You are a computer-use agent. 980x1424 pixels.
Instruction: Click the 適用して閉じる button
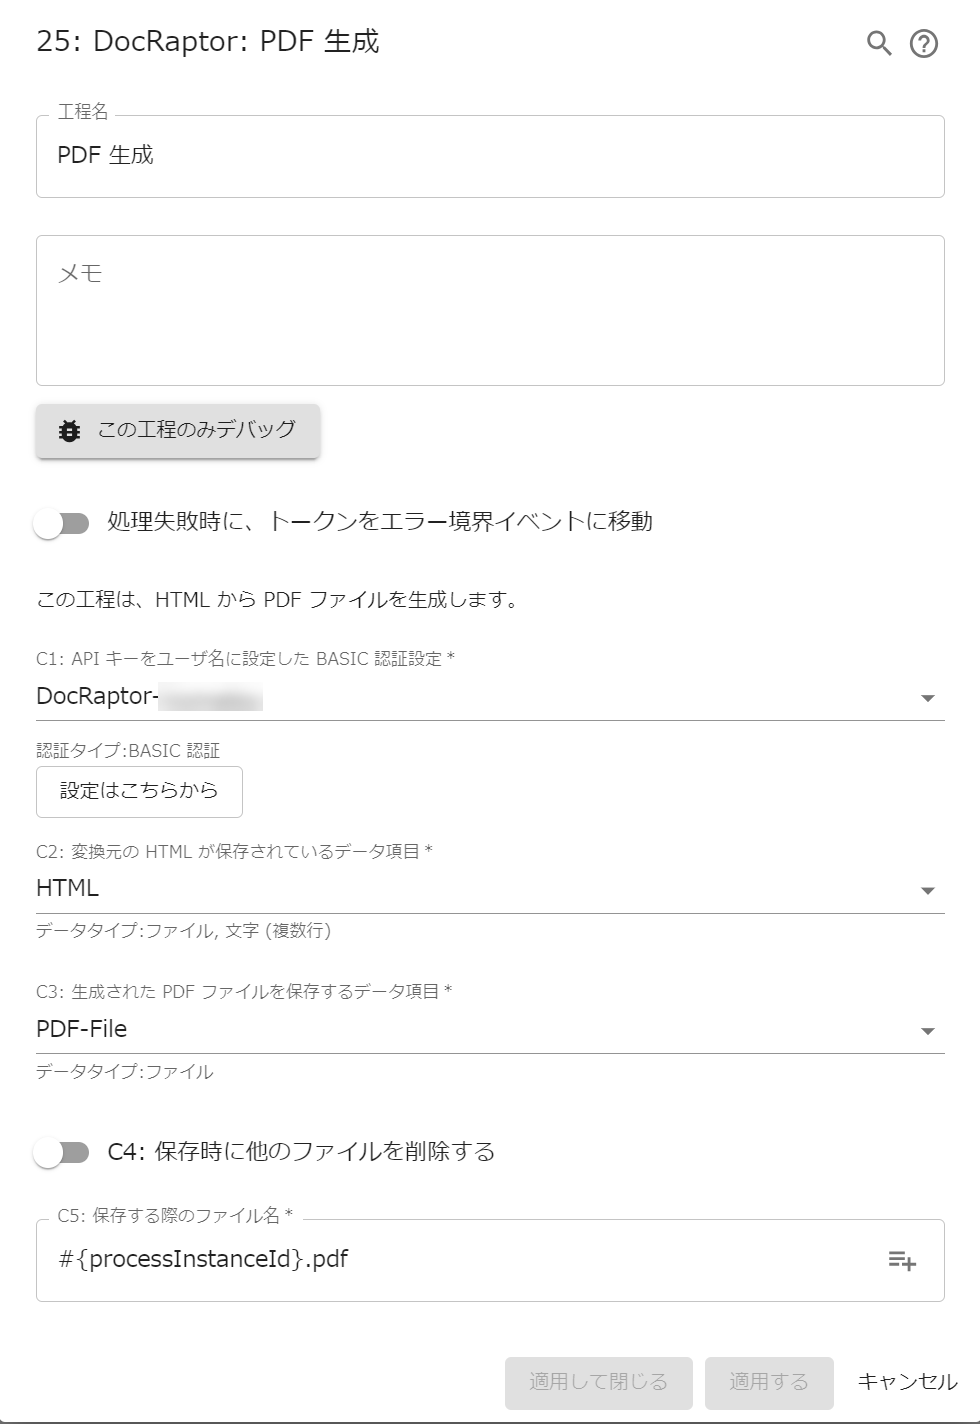click(x=599, y=1383)
